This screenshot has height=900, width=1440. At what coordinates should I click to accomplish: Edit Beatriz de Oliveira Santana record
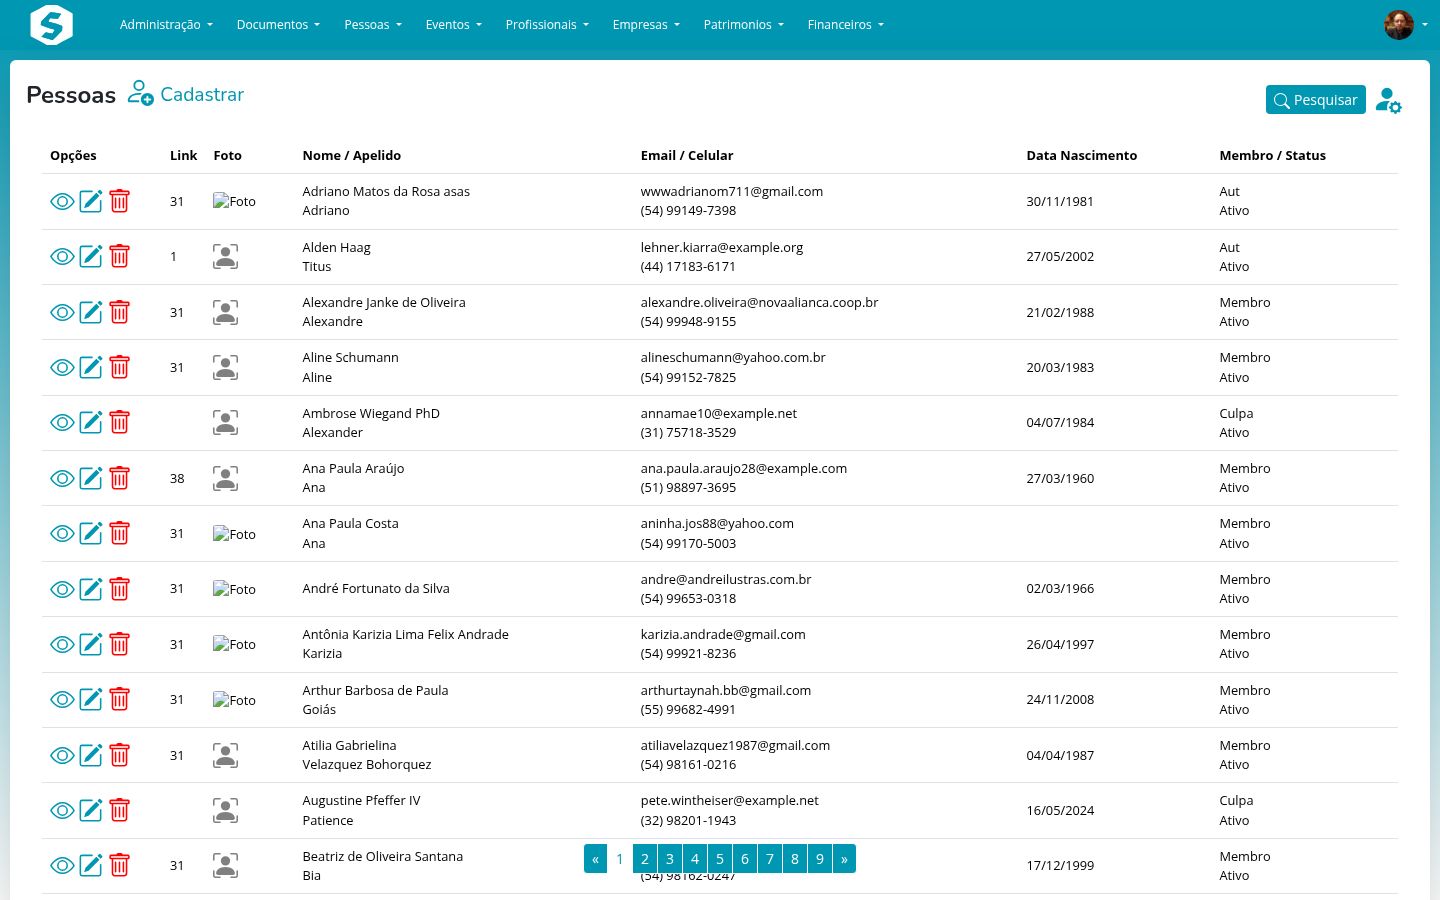click(x=91, y=866)
